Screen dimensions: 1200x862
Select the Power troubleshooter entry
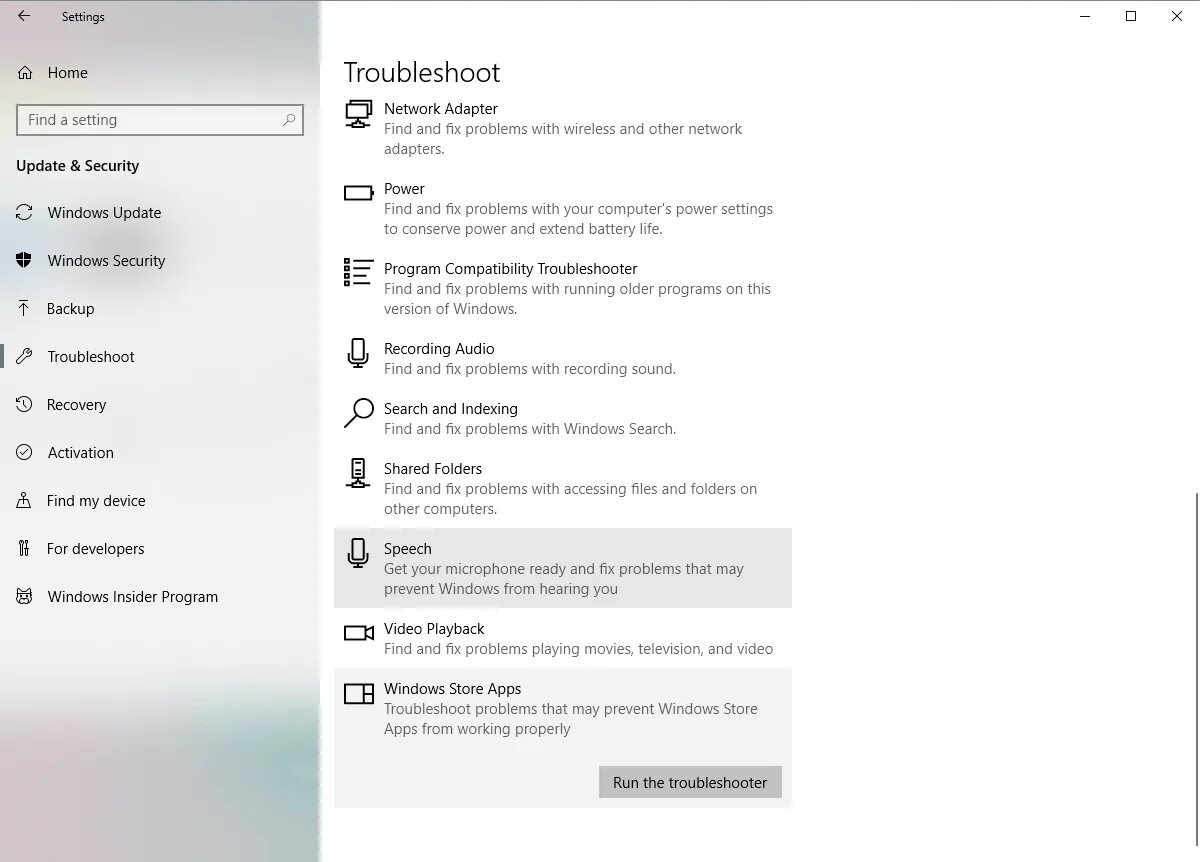563,208
